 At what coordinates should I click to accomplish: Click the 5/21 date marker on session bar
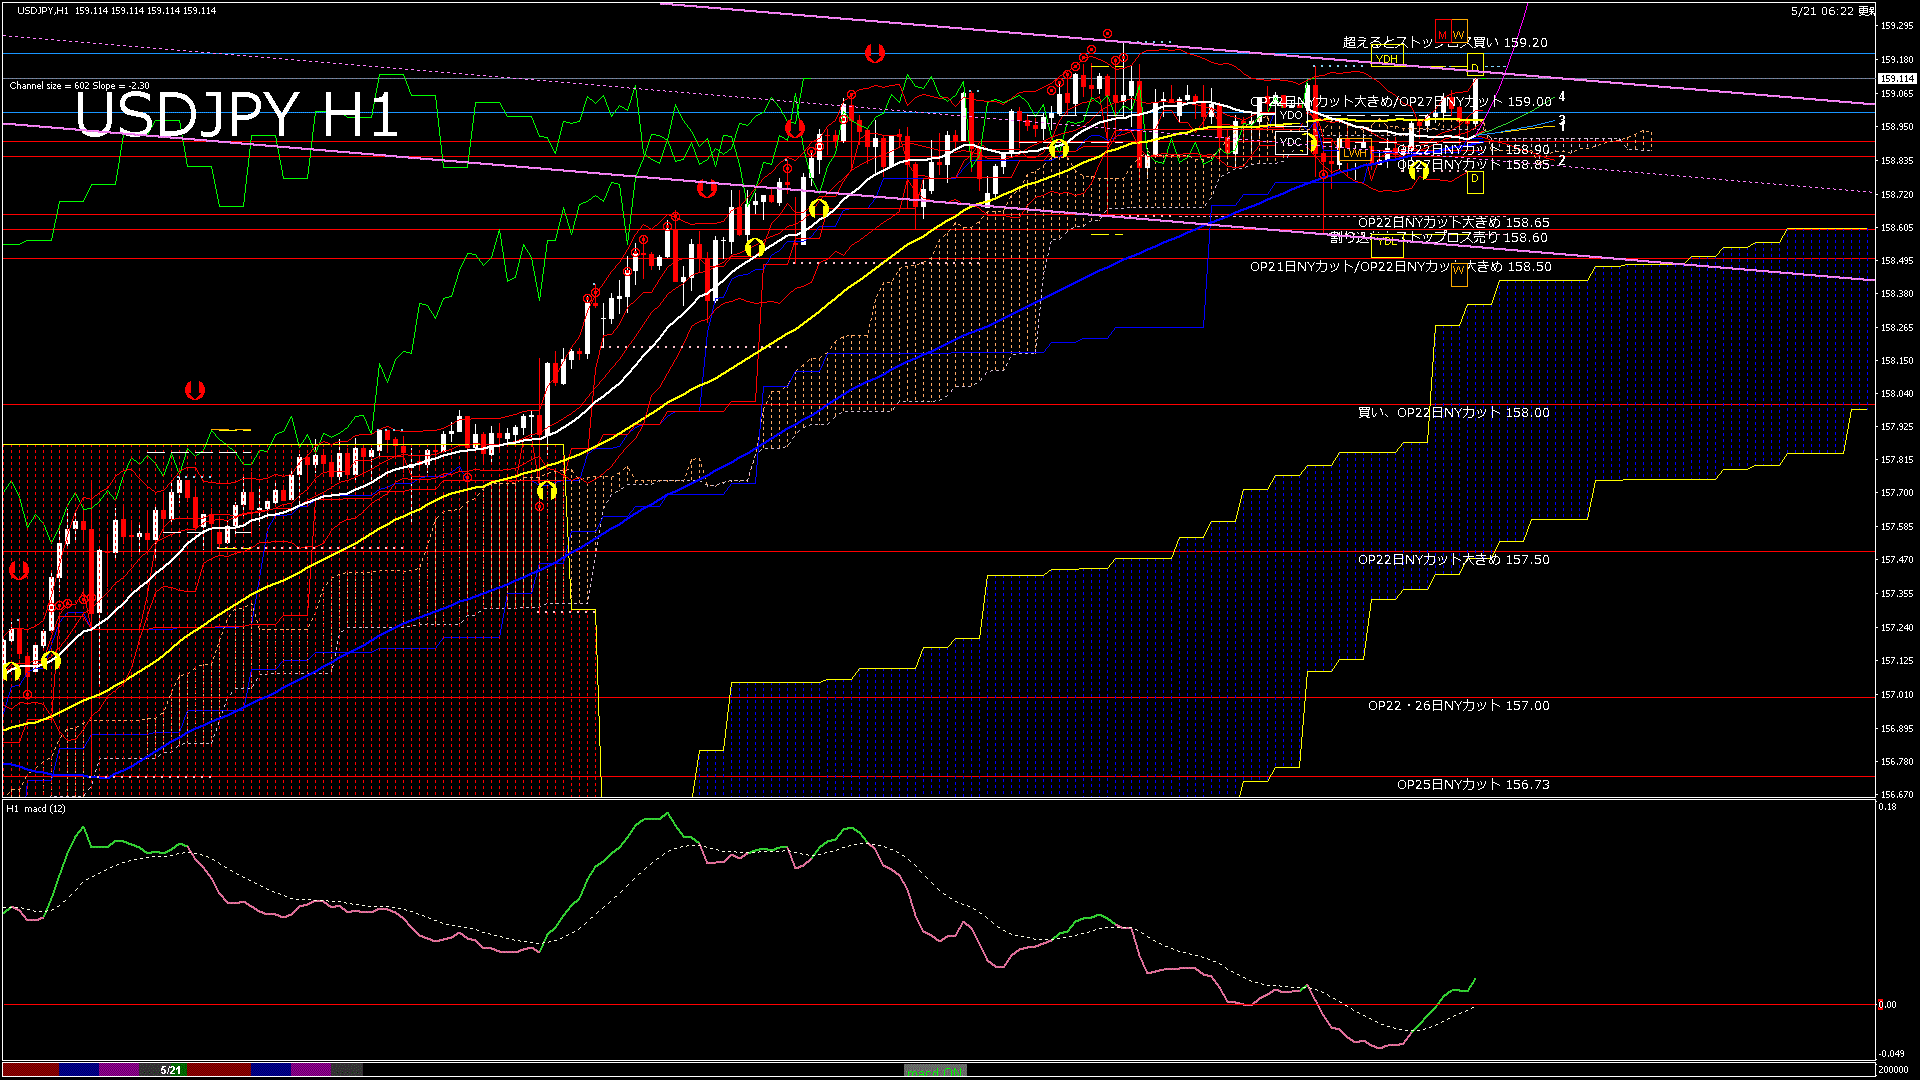171,1070
